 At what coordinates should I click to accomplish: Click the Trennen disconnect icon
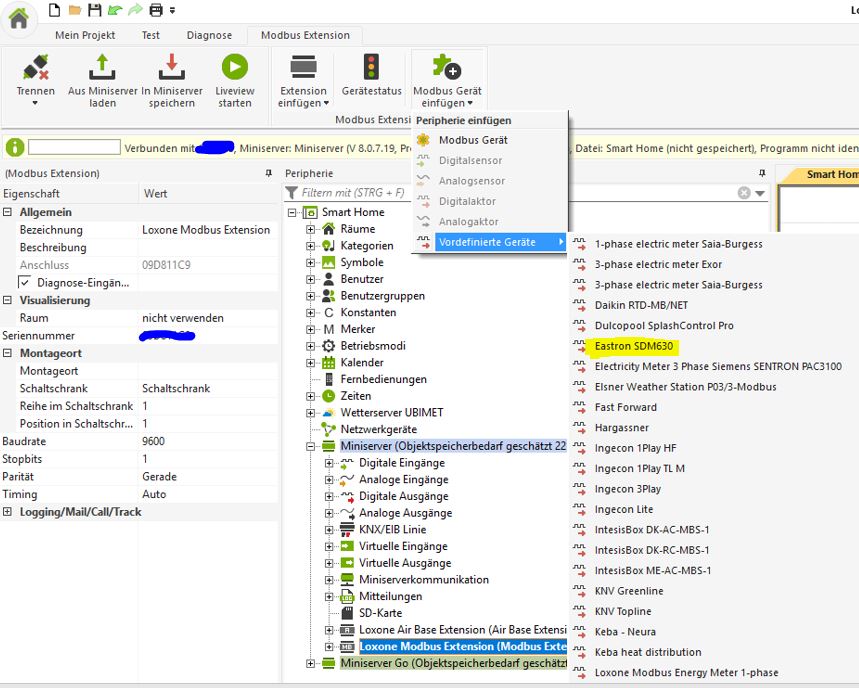click(36, 68)
